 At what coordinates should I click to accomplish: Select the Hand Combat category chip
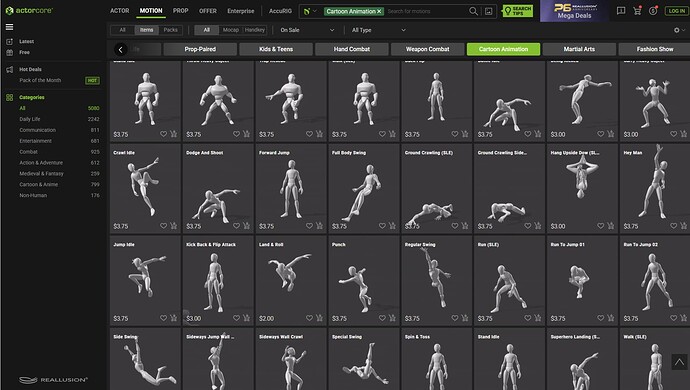[352, 49]
